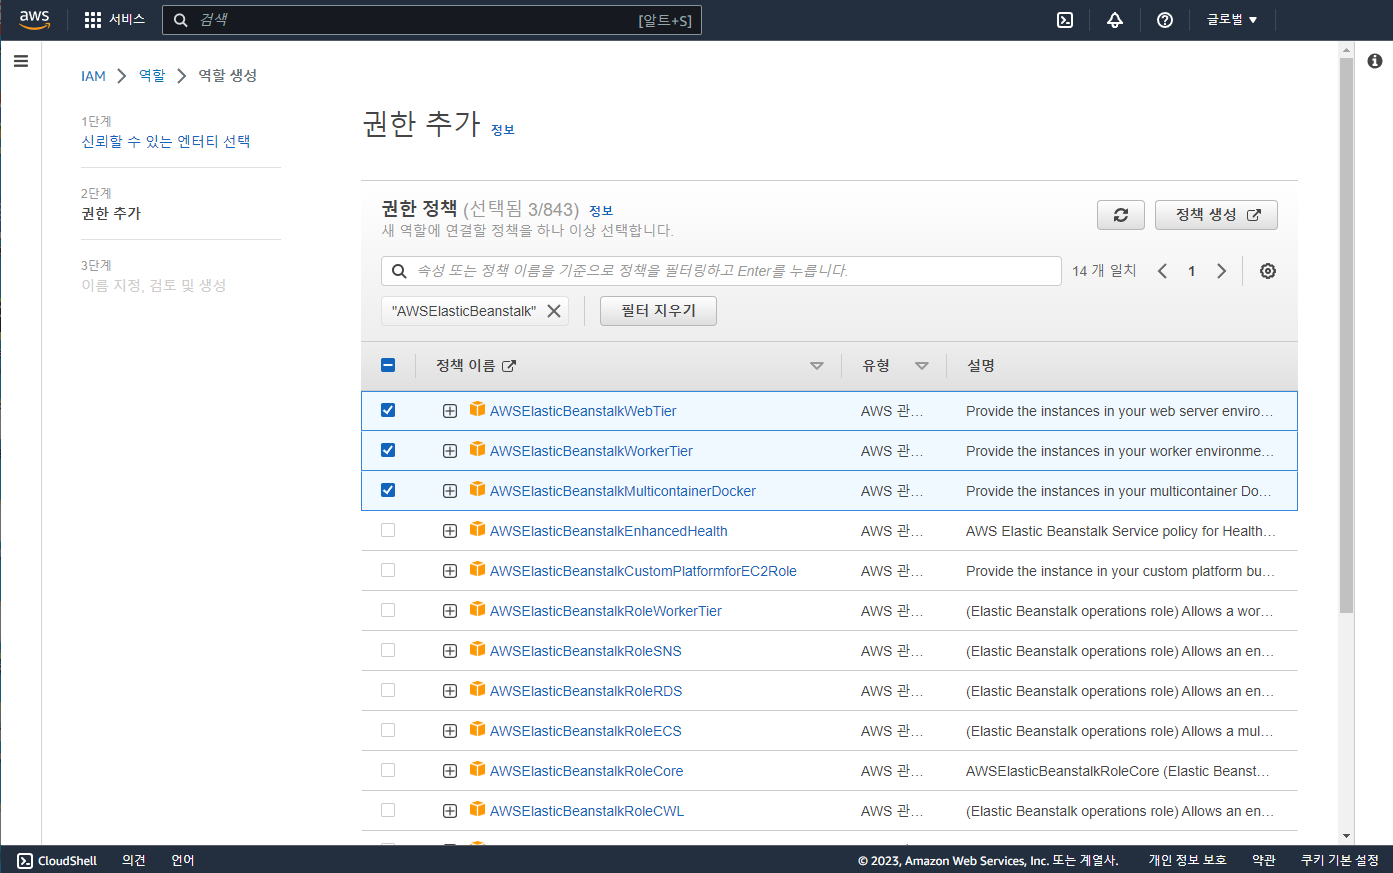1393x873 pixels.
Task: Expand AWSElasticBeanstalkRoleRDS policy details
Action: pos(450,691)
